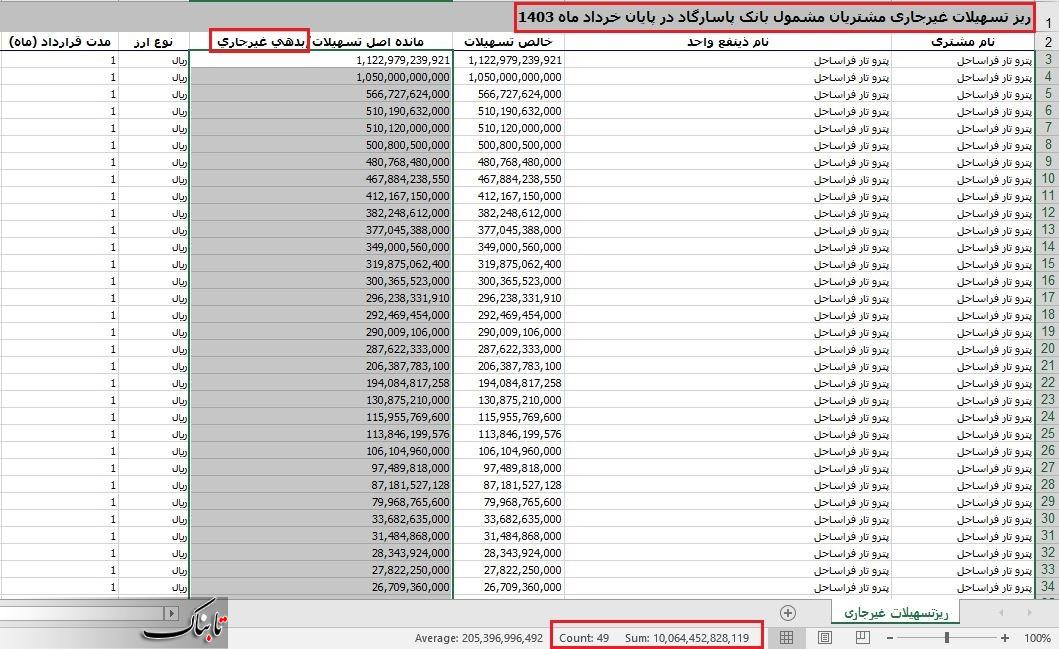Select the نوع ارز header cell
The width and height of the screenshot is (1059, 649).
click(x=153, y=41)
